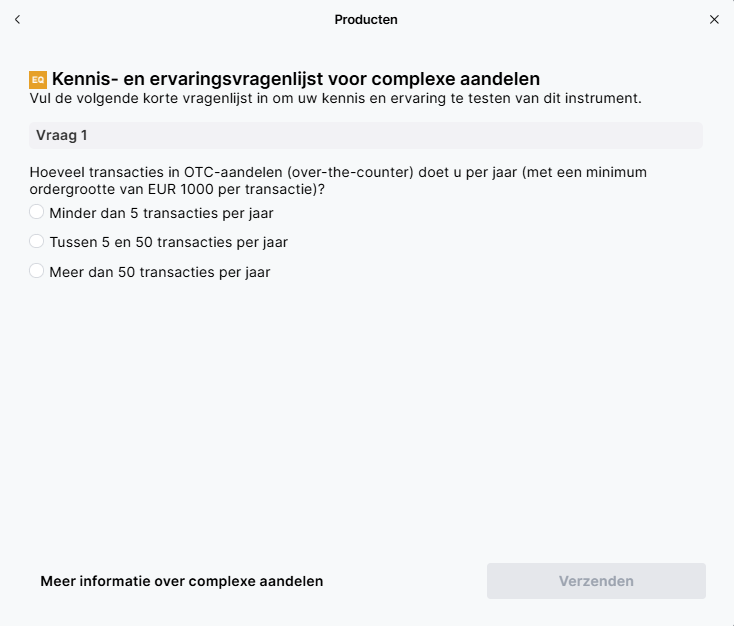Viewport: 734px width, 626px height.
Task: Select radio button for Meer dan 50 transacties
Action: (37, 271)
